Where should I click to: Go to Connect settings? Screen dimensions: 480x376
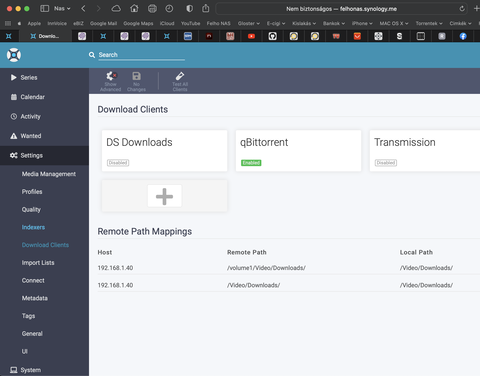tap(33, 280)
